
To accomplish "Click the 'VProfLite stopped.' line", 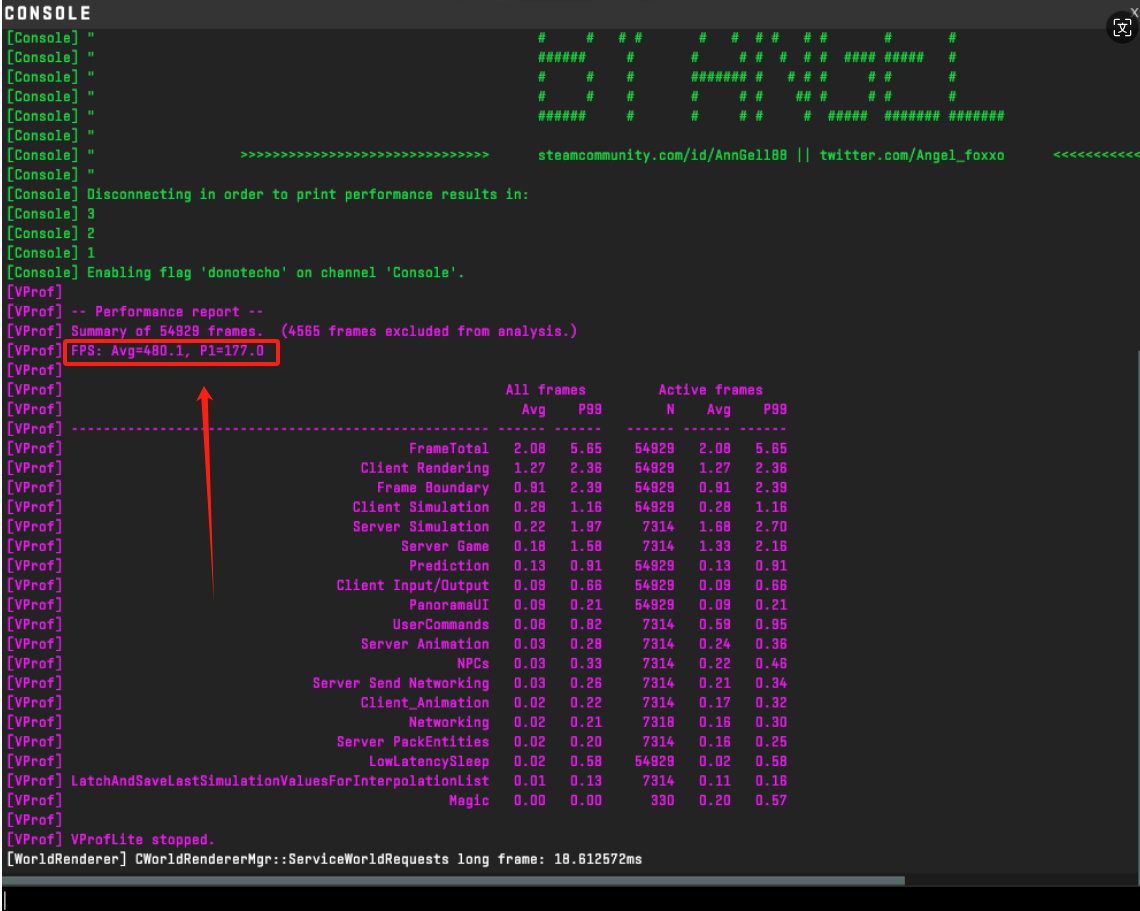I will click(x=142, y=840).
